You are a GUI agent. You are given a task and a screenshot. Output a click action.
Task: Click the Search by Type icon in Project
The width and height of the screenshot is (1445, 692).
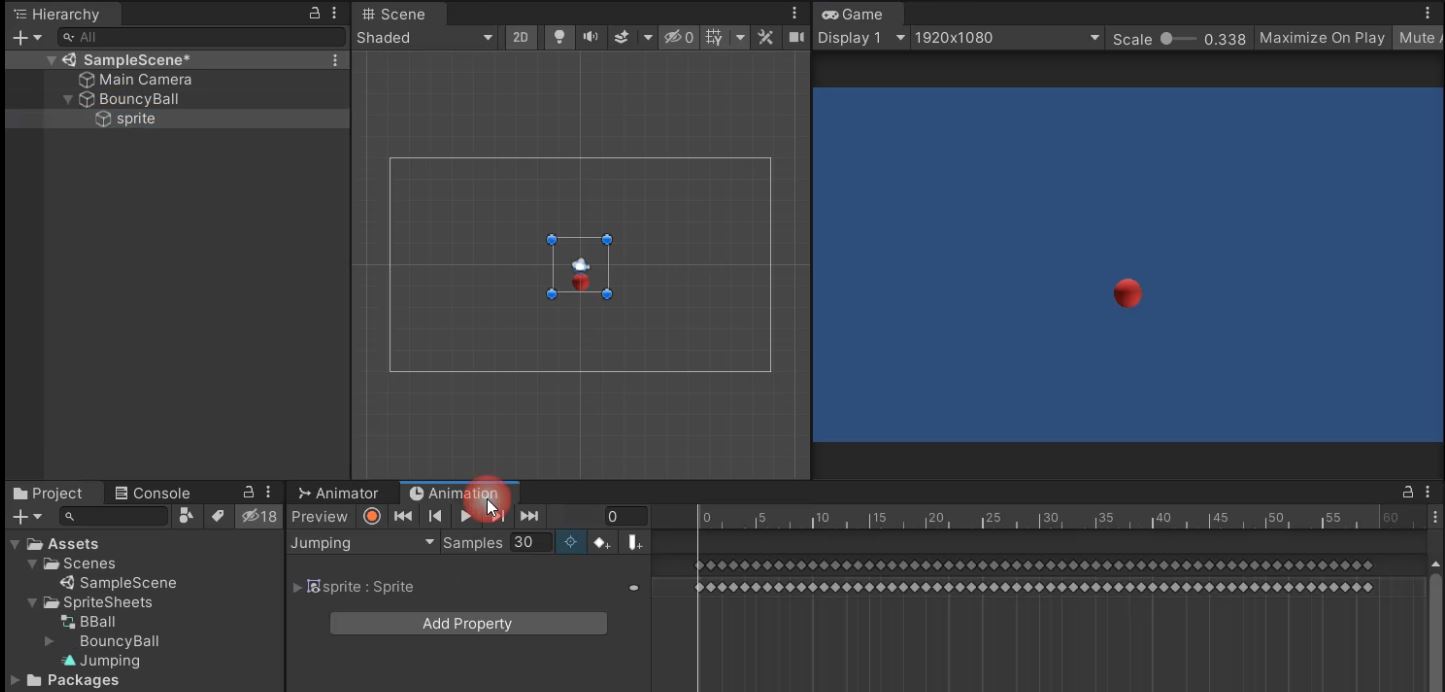click(186, 516)
